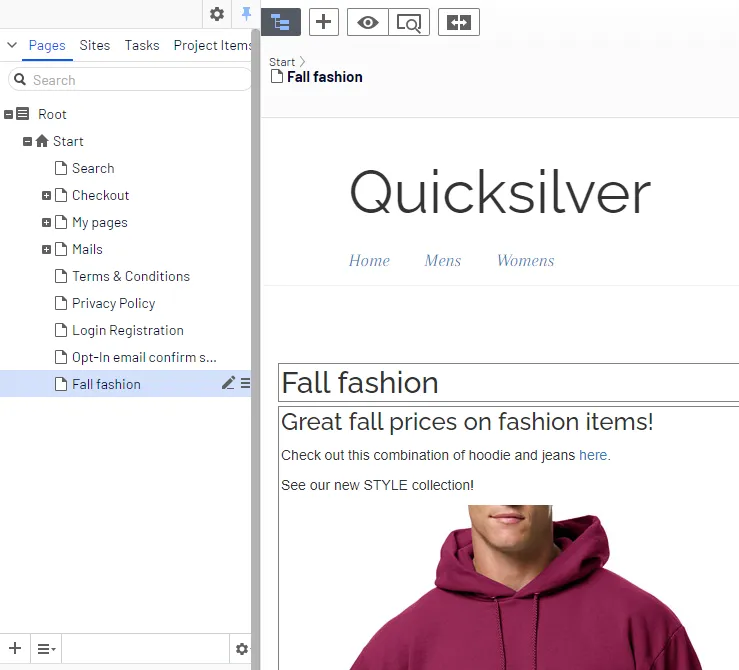Click the Fall fashion breadcrumb title
Viewport: 739px width, 670px height.
coord(325,77)
